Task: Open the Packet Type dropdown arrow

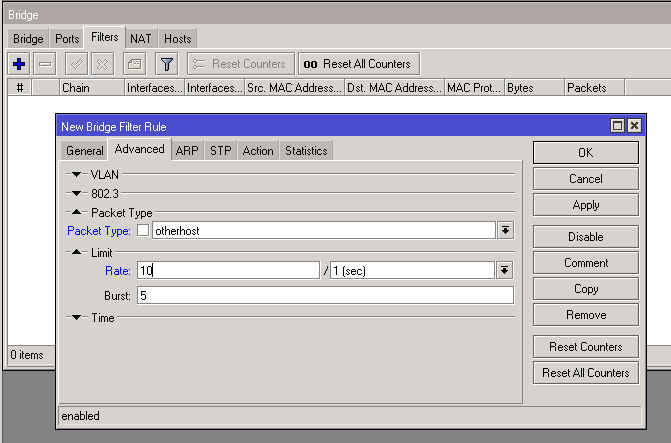Action: click(x=505, y=231)
